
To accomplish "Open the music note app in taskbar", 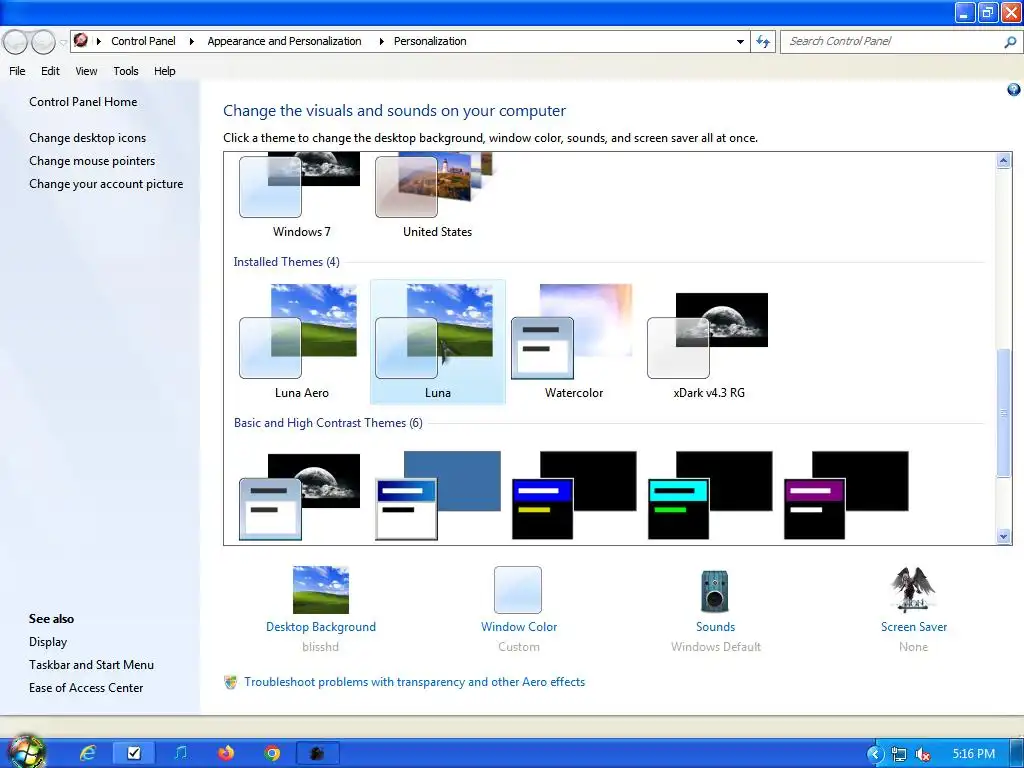I will (180, 753).
